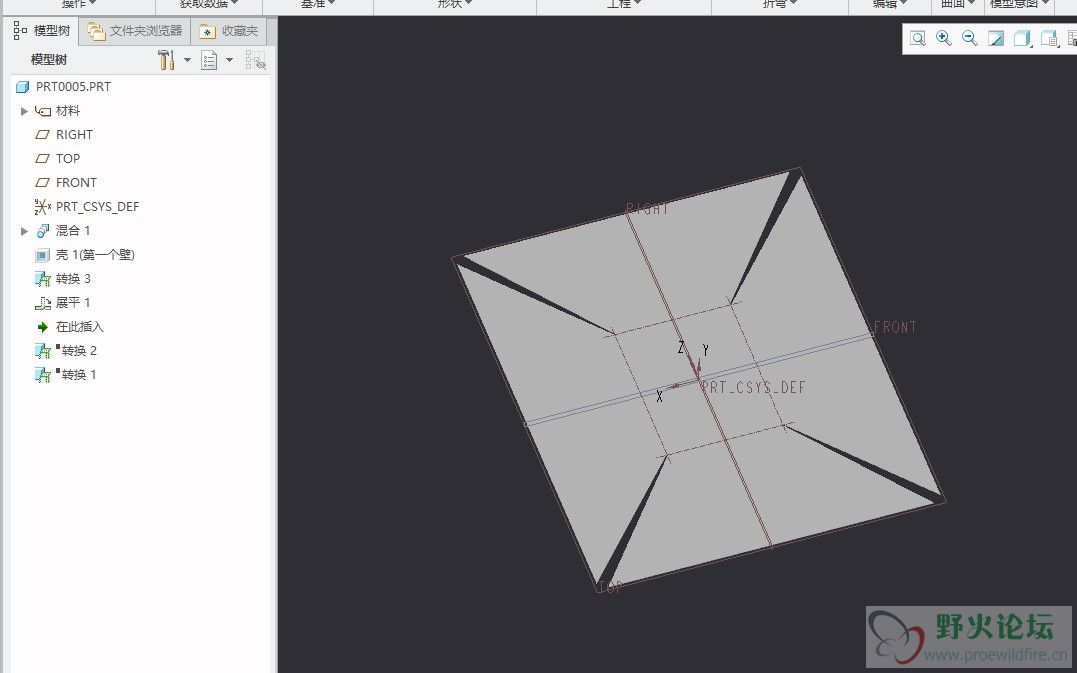Open the dropdown arrow beside the list icon
1077x673 pixels.
click(229, 60)
